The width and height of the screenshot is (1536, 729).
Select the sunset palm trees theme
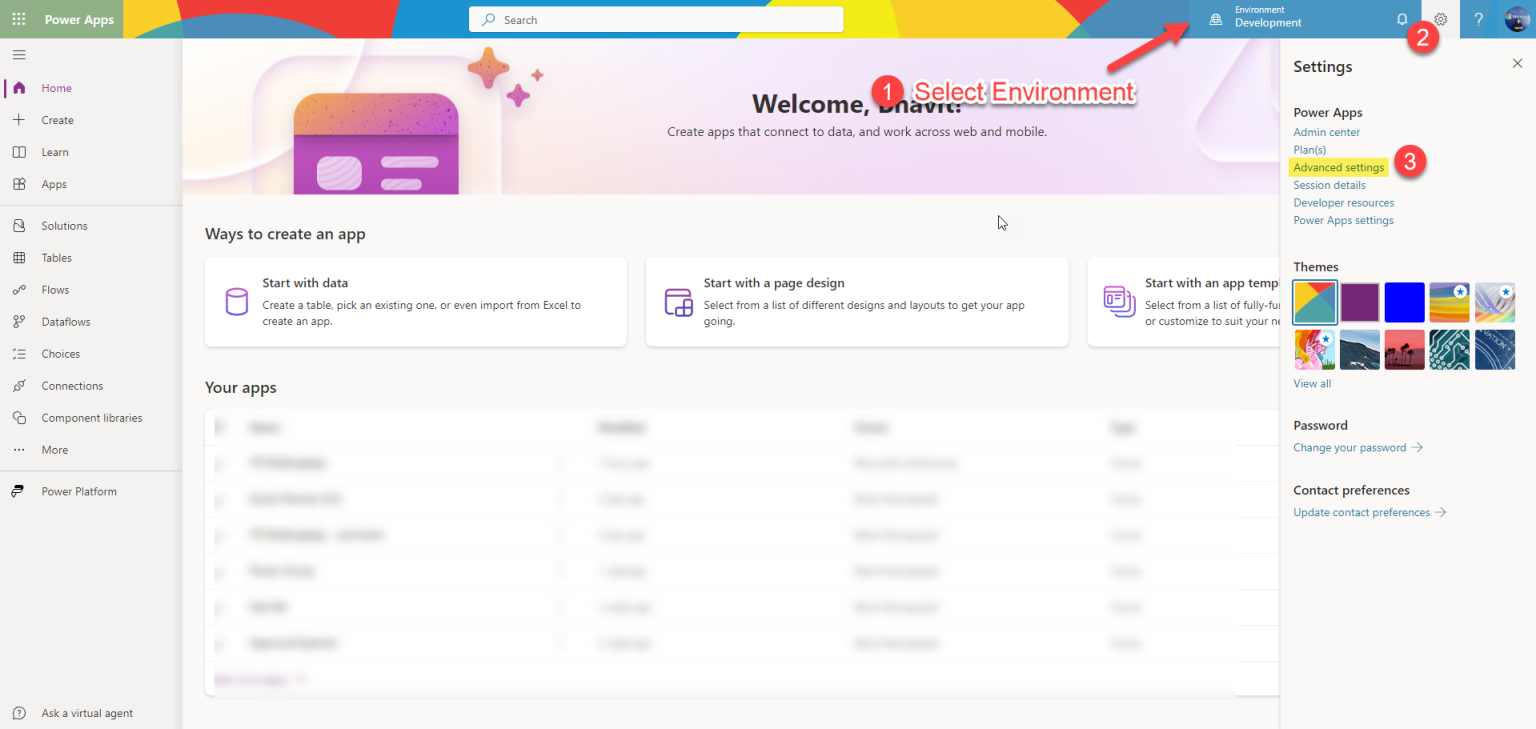(x=1405, y=349)
